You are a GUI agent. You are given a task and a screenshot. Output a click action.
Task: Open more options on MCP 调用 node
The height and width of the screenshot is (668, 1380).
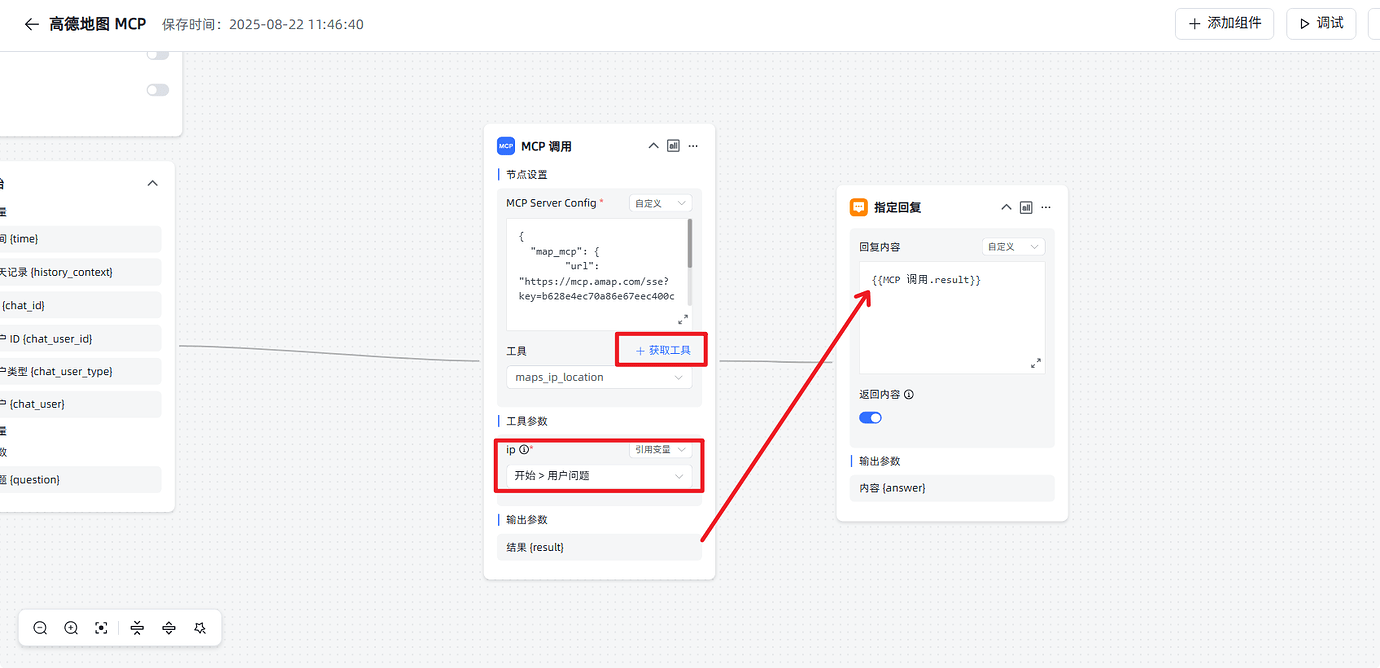tap(693, 146)
